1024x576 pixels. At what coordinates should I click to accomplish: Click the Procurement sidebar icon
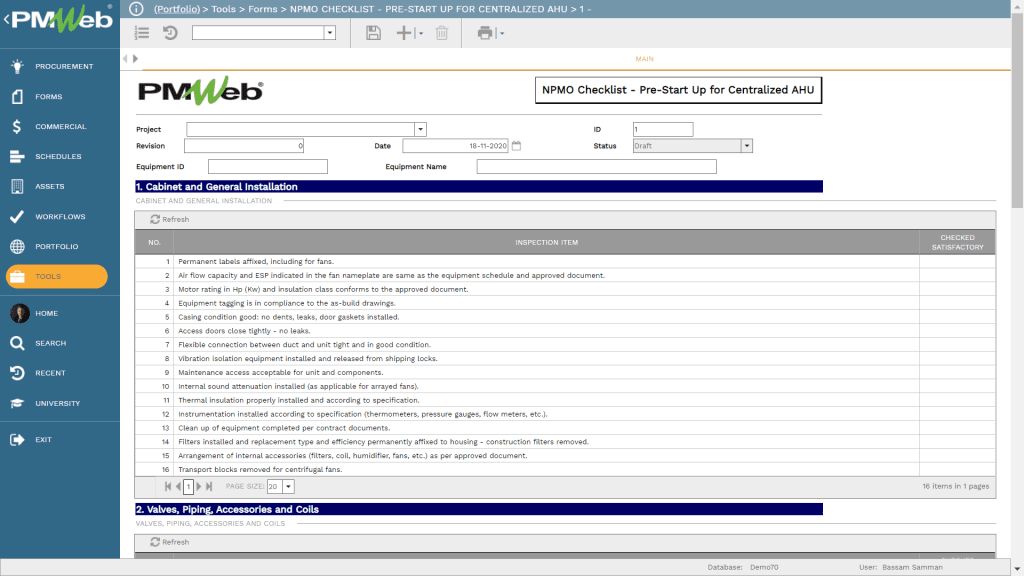pyautogui.click(x=17, y=66)
